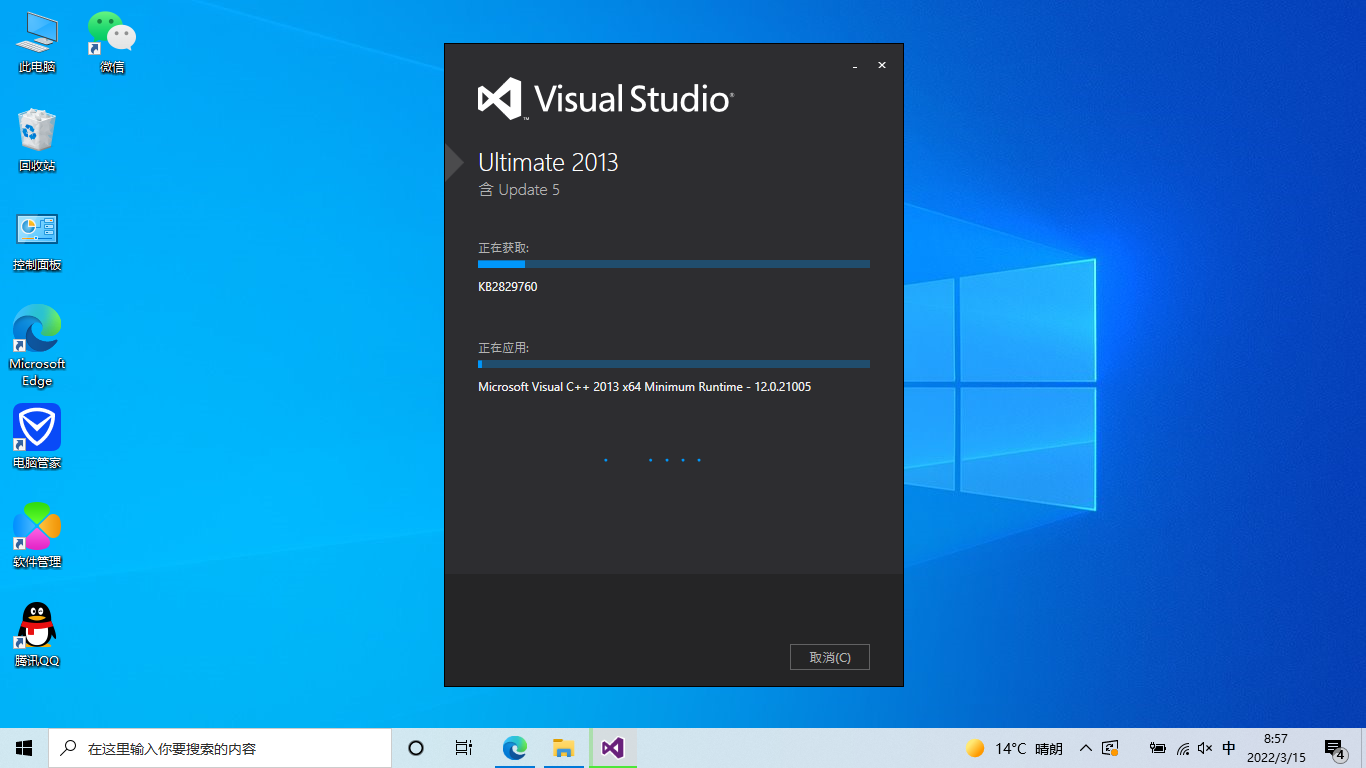
Task: Click the taskbar search box
Action: 220,748
